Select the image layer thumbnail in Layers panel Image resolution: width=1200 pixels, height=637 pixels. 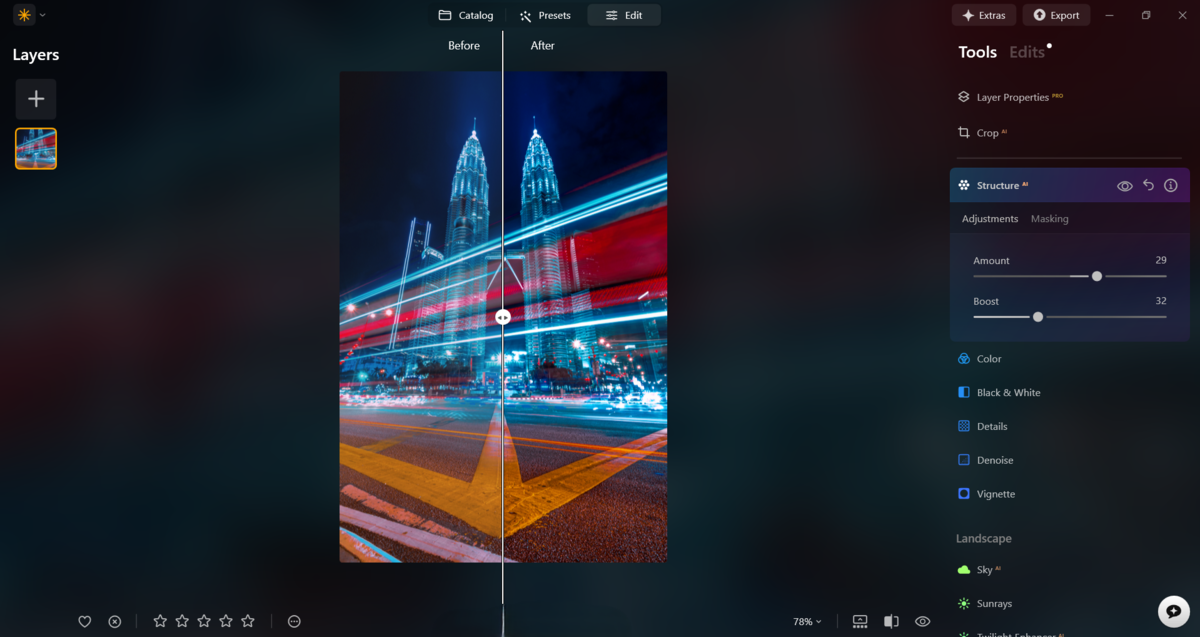pyautogui.click(x=35, y=148)
